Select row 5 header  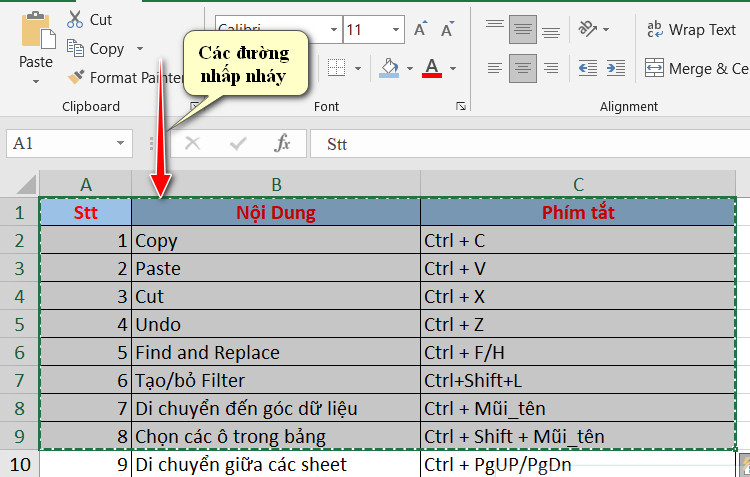pyautogui.click(x=19, y=324)
